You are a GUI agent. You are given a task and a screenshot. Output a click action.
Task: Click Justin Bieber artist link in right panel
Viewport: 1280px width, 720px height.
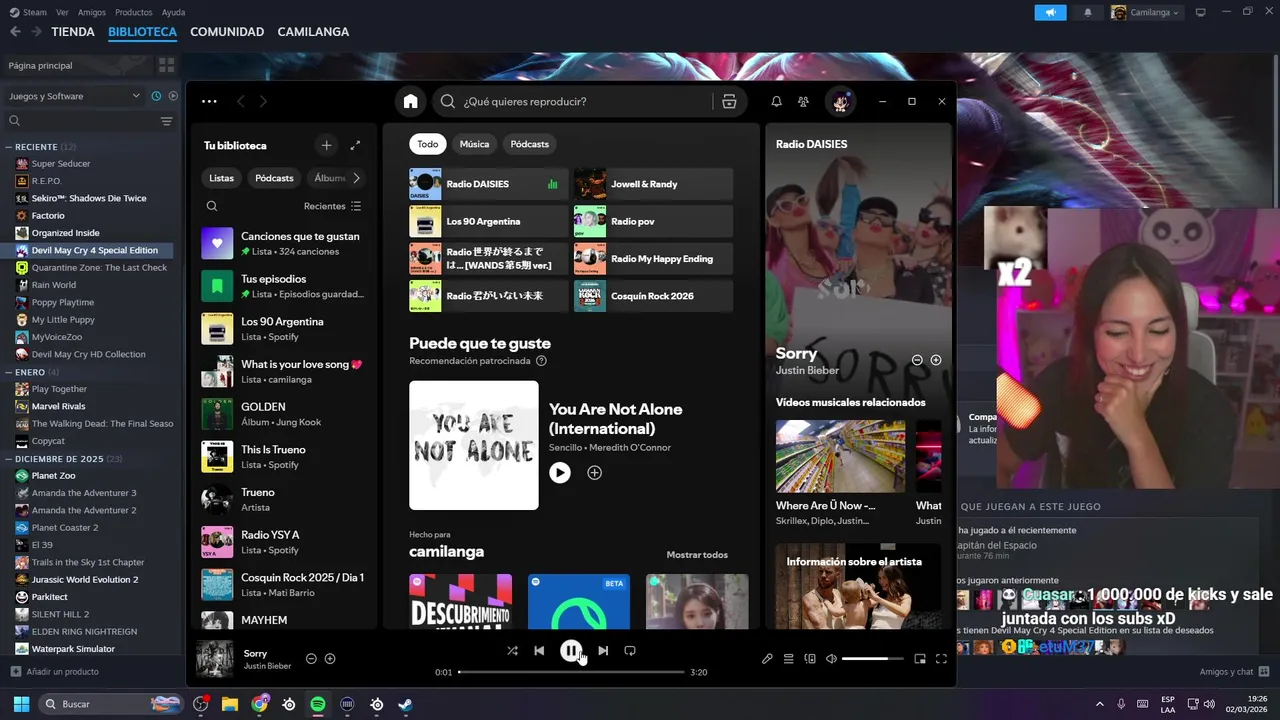tap(807, 371)
